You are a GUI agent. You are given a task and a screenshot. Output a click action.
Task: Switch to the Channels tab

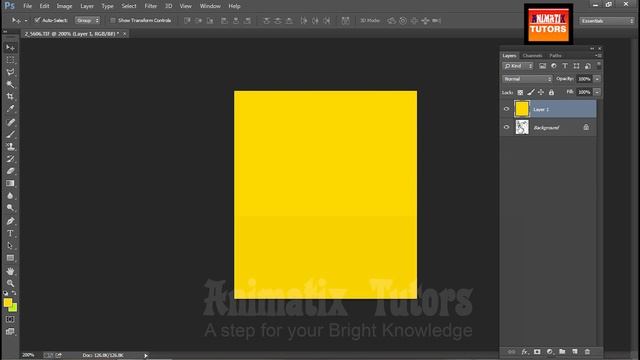[x=532, y=56]
